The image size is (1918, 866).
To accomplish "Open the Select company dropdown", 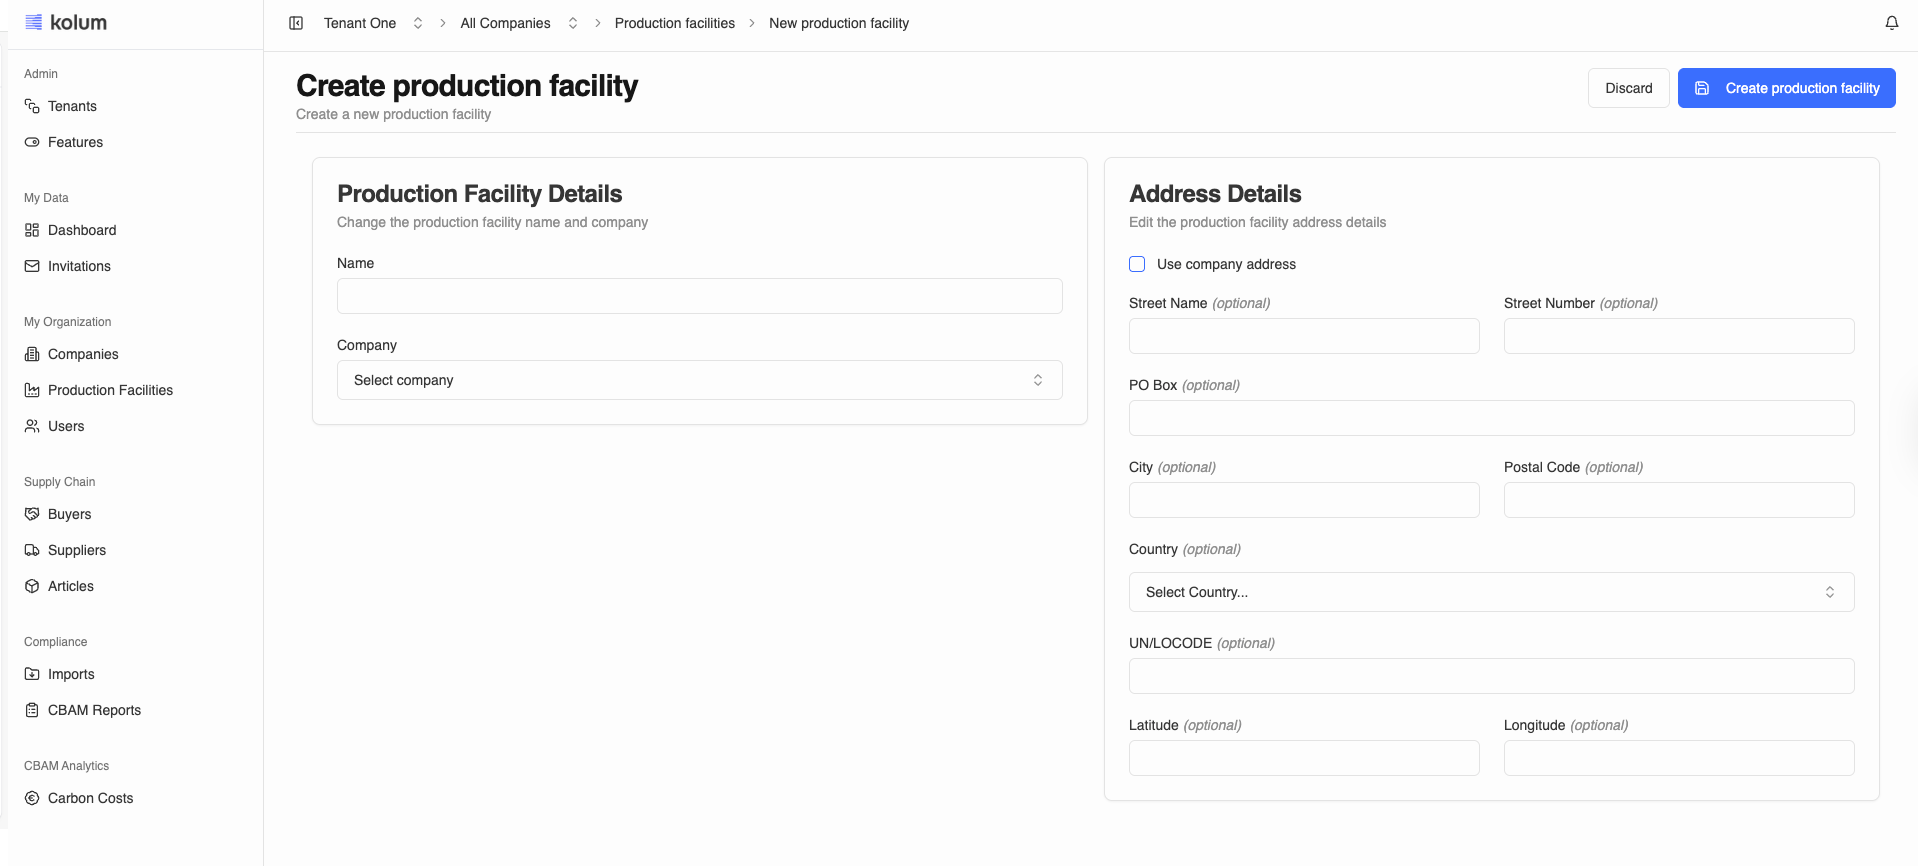I will 699,380.
